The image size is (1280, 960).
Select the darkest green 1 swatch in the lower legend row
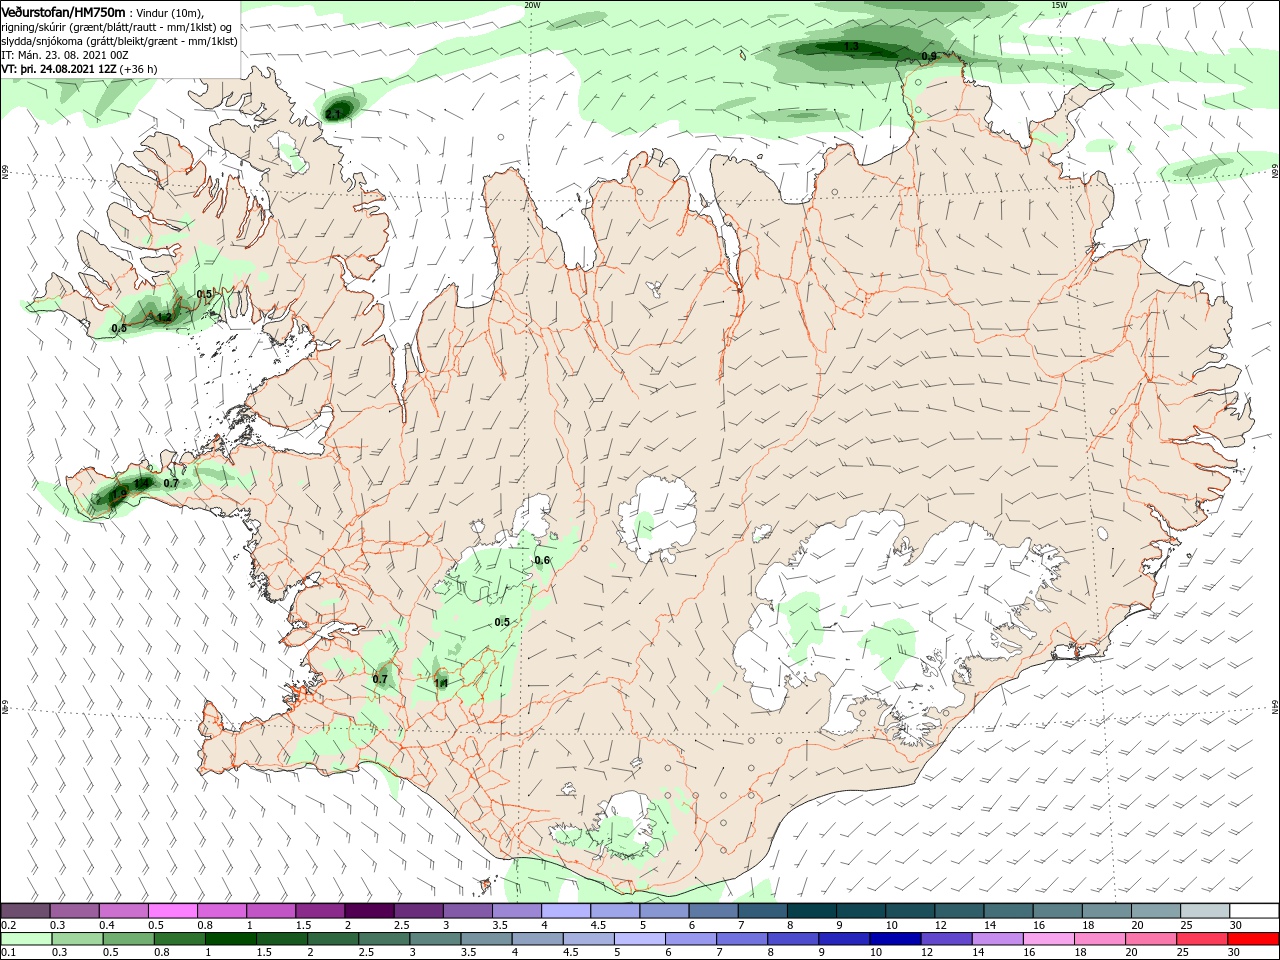click(231, 938)
